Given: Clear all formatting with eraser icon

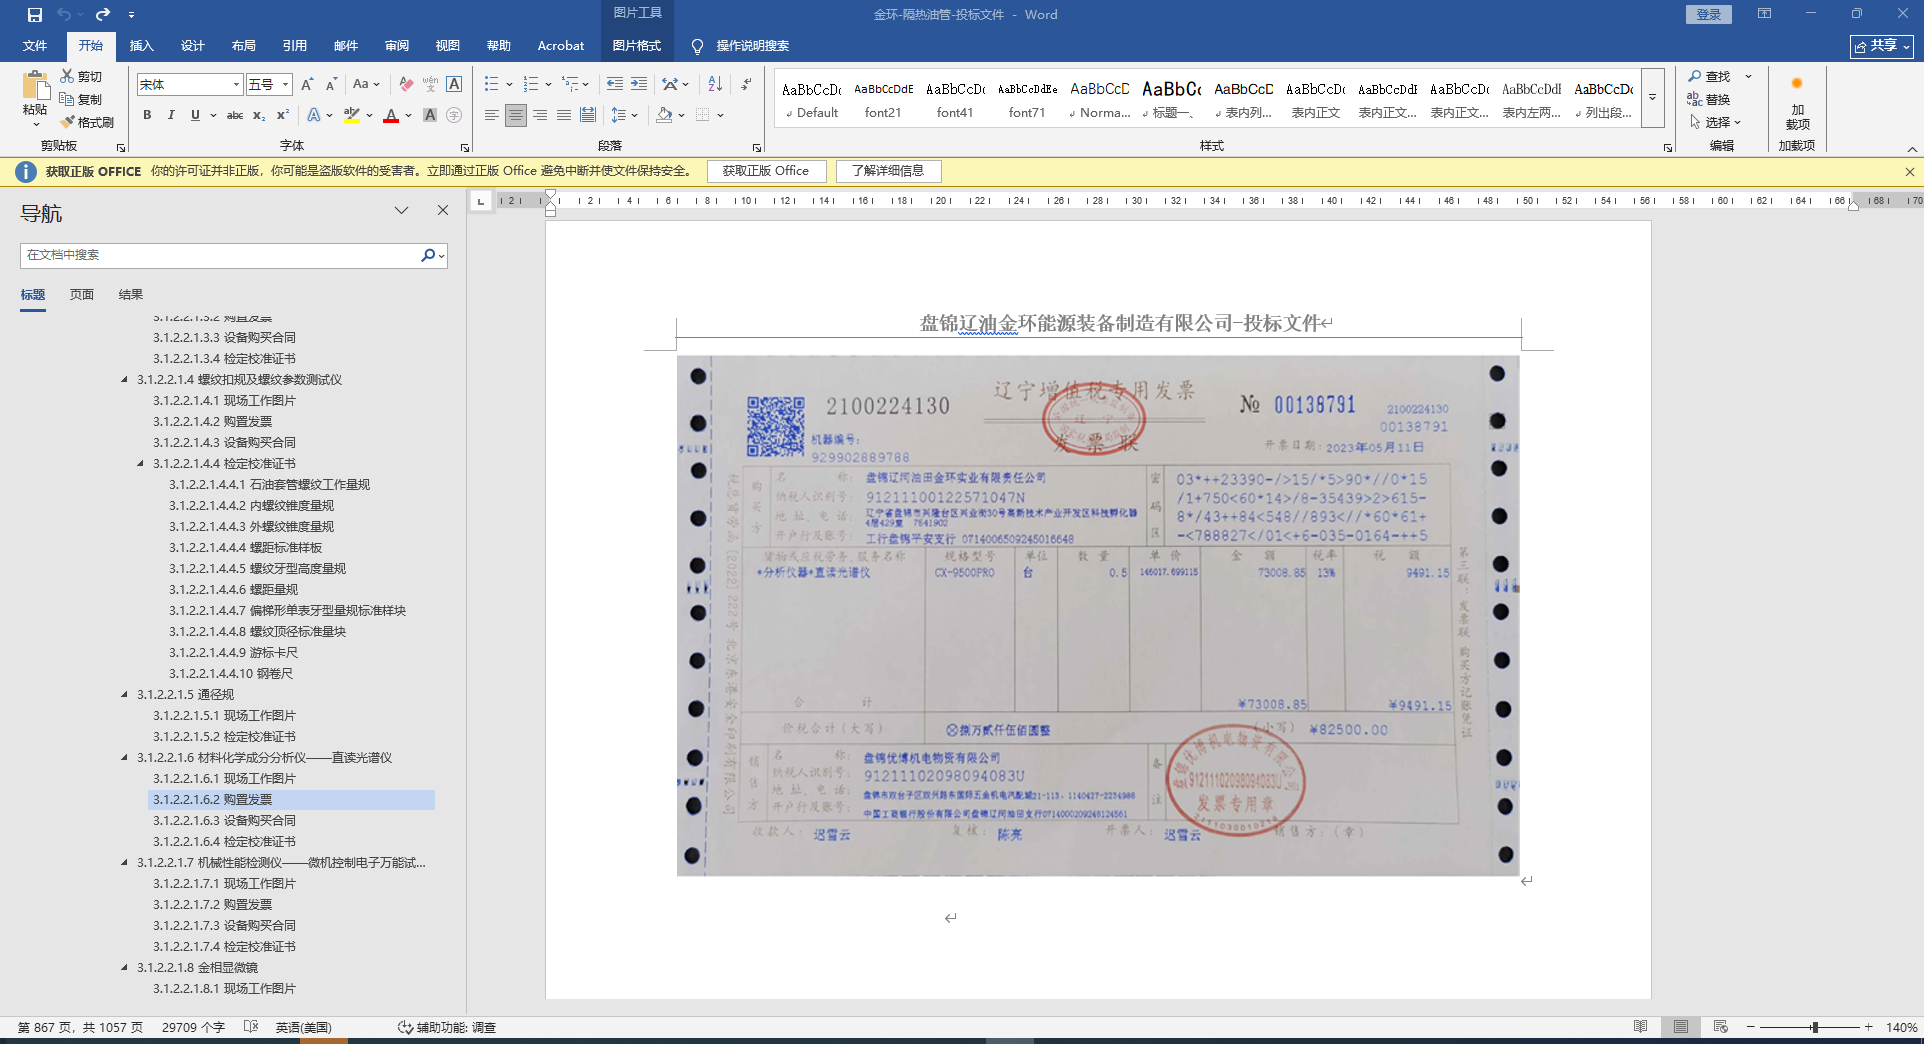Looking at the screenshot, I should coord(406,85).
